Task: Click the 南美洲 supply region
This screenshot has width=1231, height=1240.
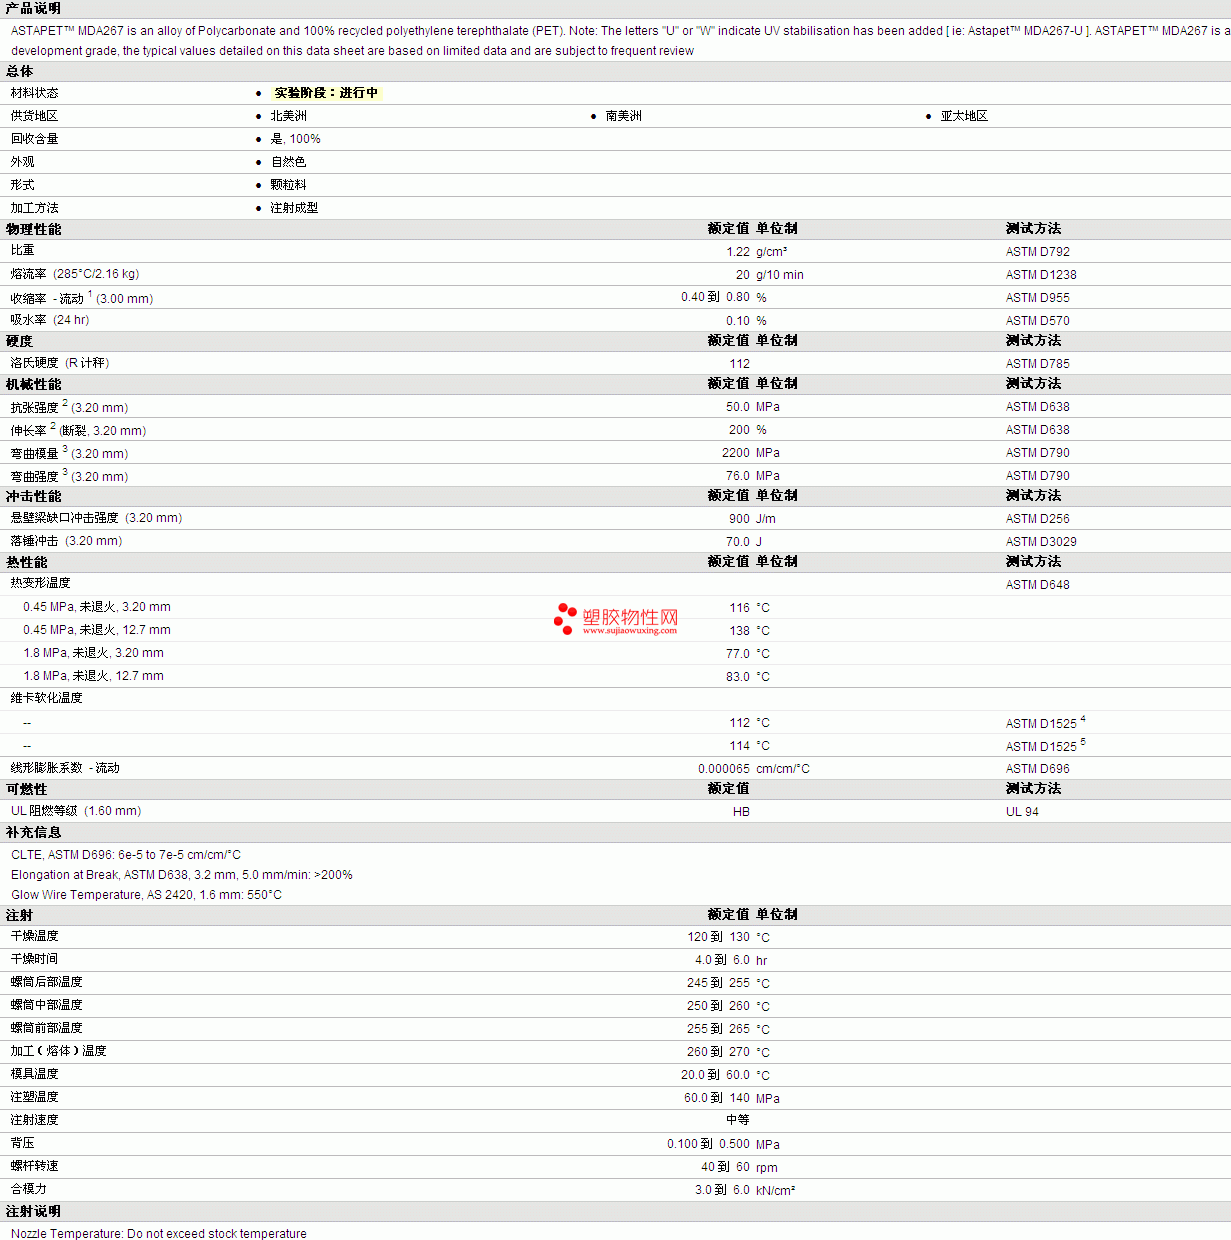Action: point(623,116)
